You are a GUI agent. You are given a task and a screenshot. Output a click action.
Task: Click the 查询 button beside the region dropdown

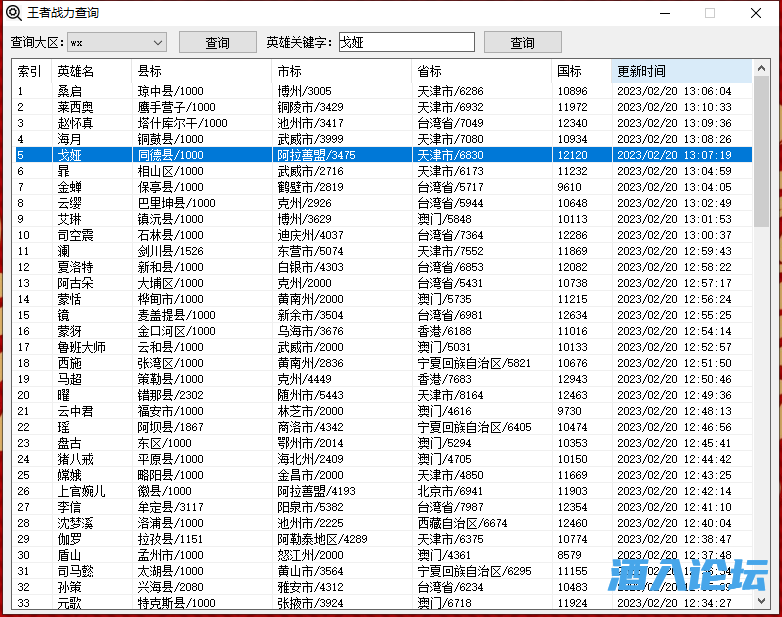pyautogui.click(x=217, y=42)
